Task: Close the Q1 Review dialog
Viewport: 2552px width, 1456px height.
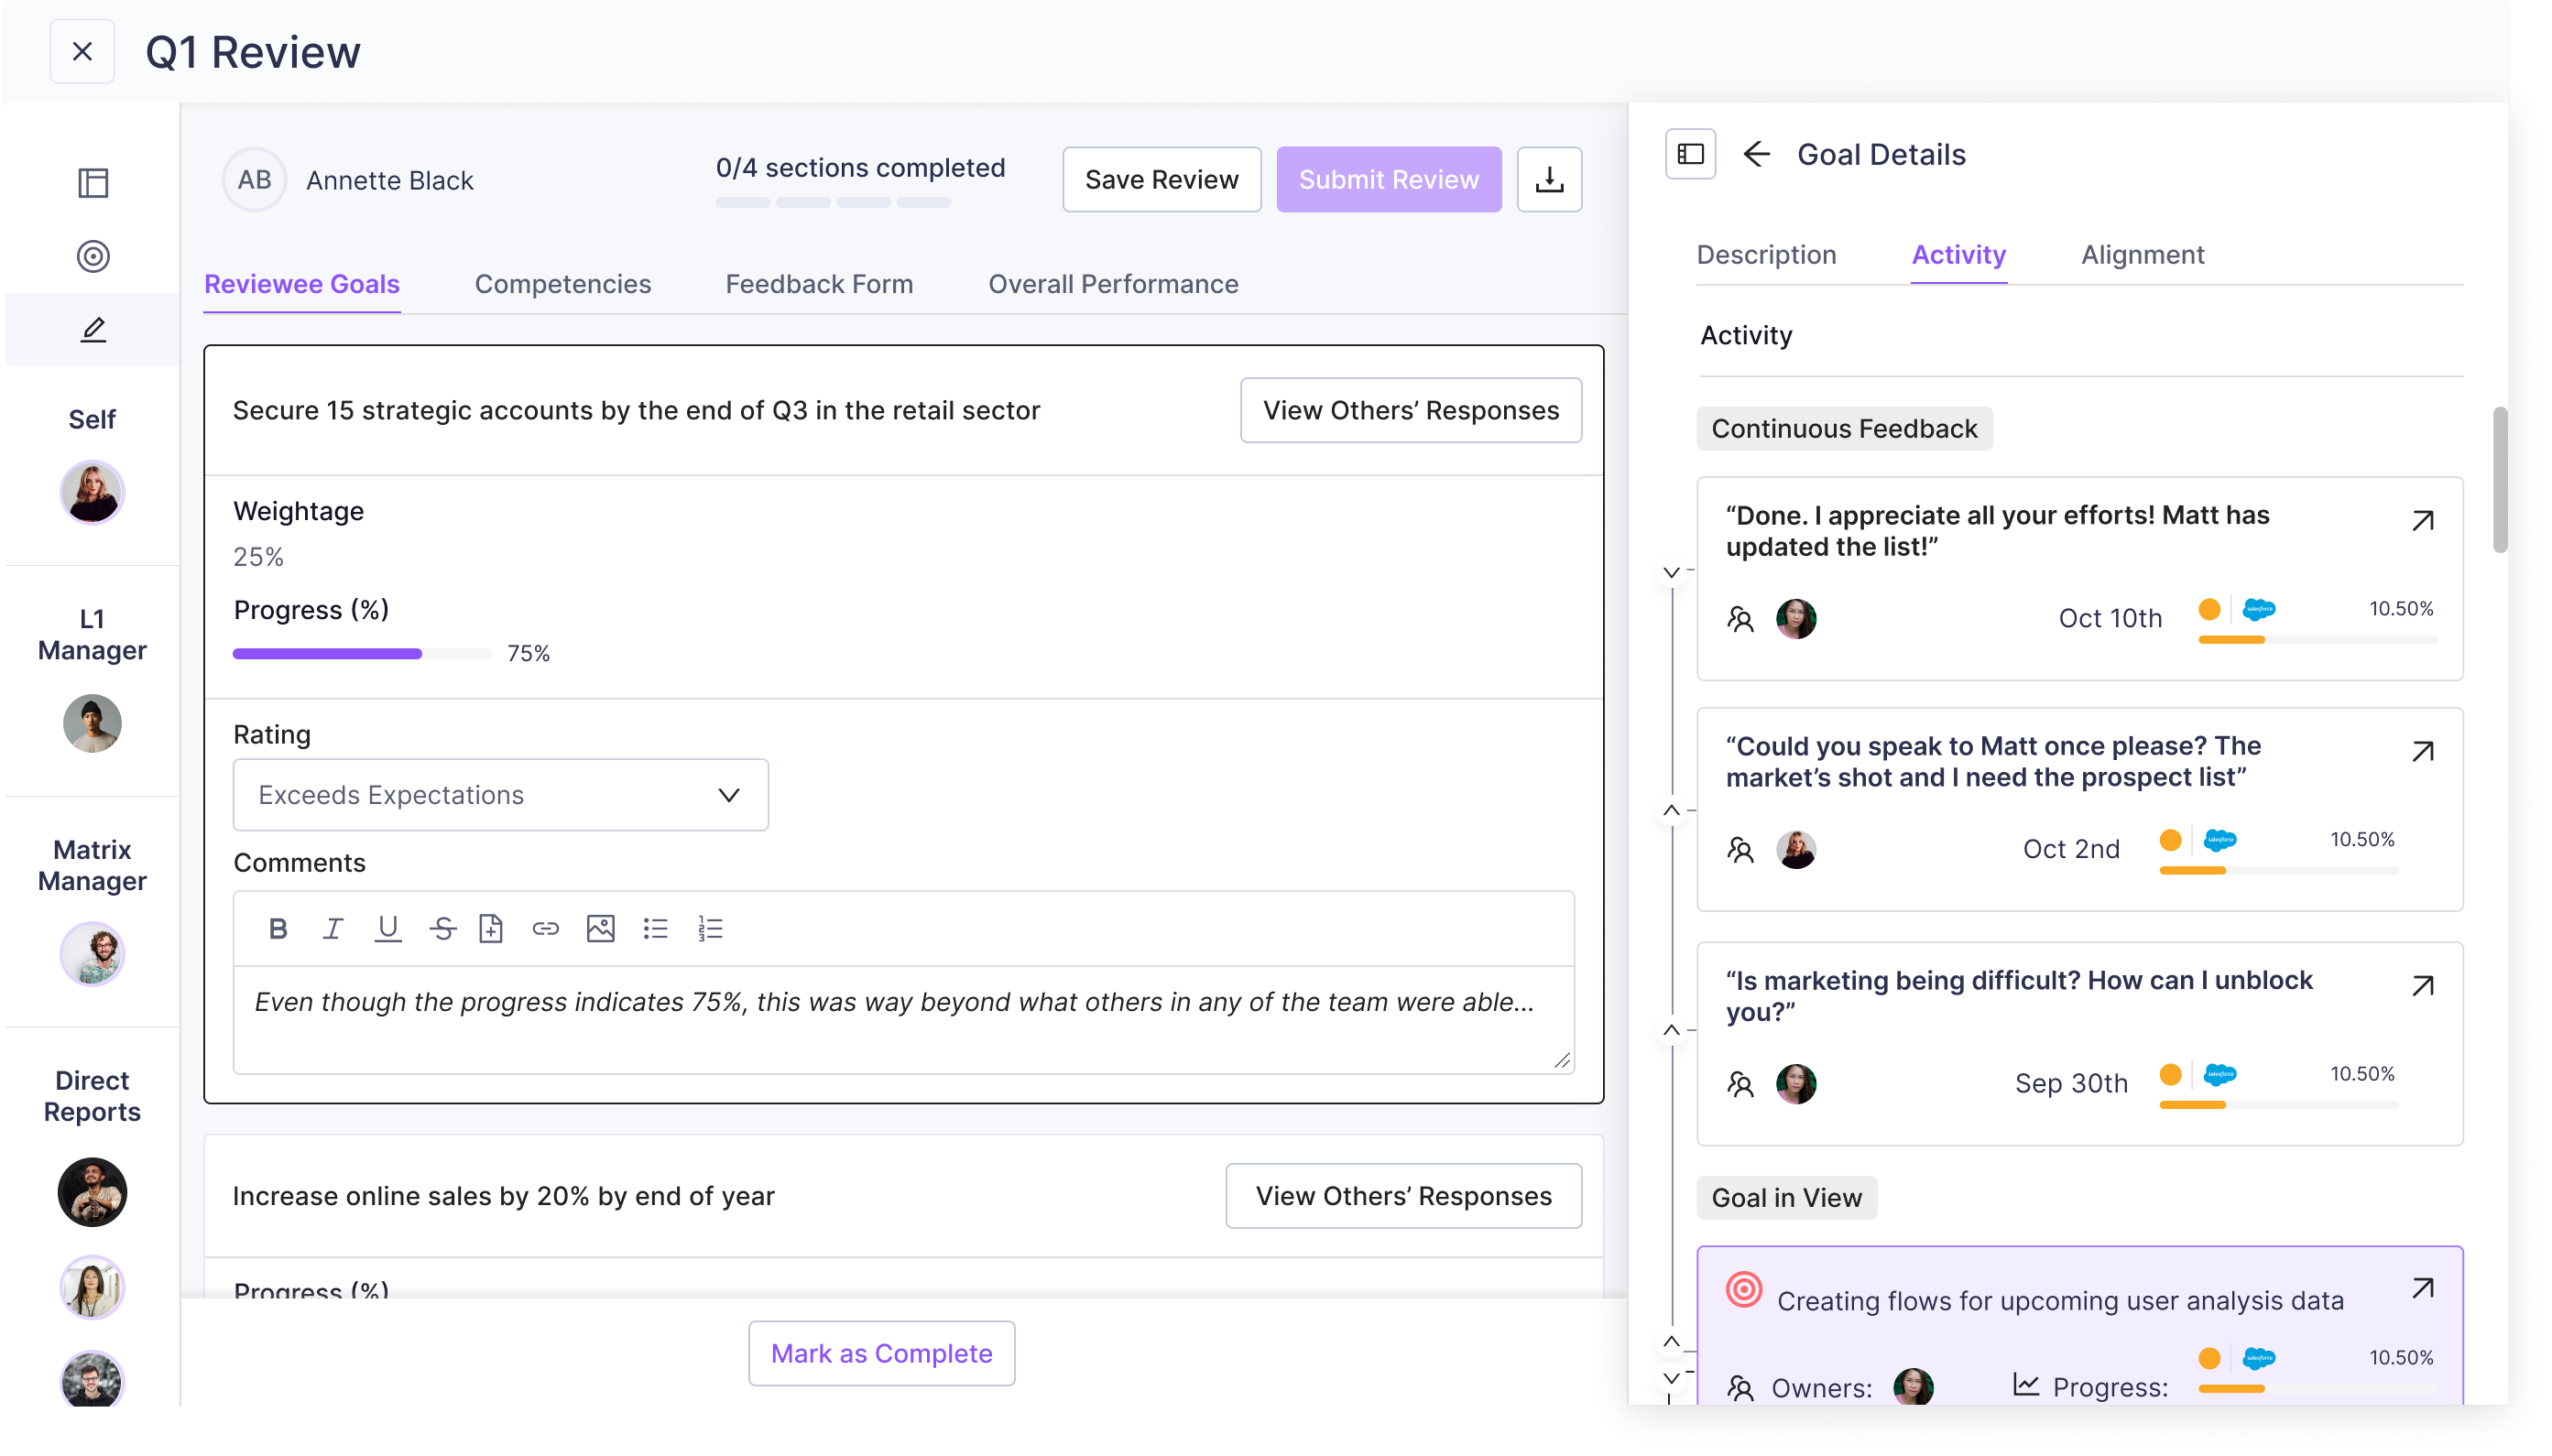Action: click(x=83, y=51)
